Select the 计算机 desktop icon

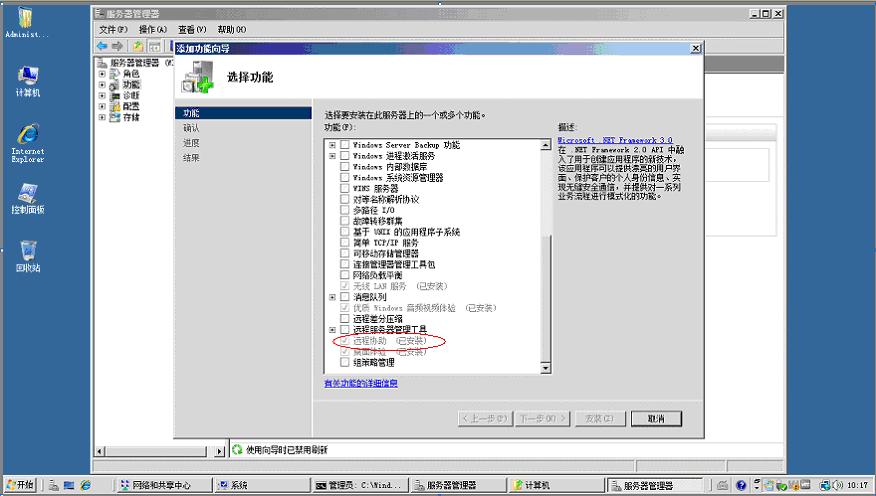[27, 82]
